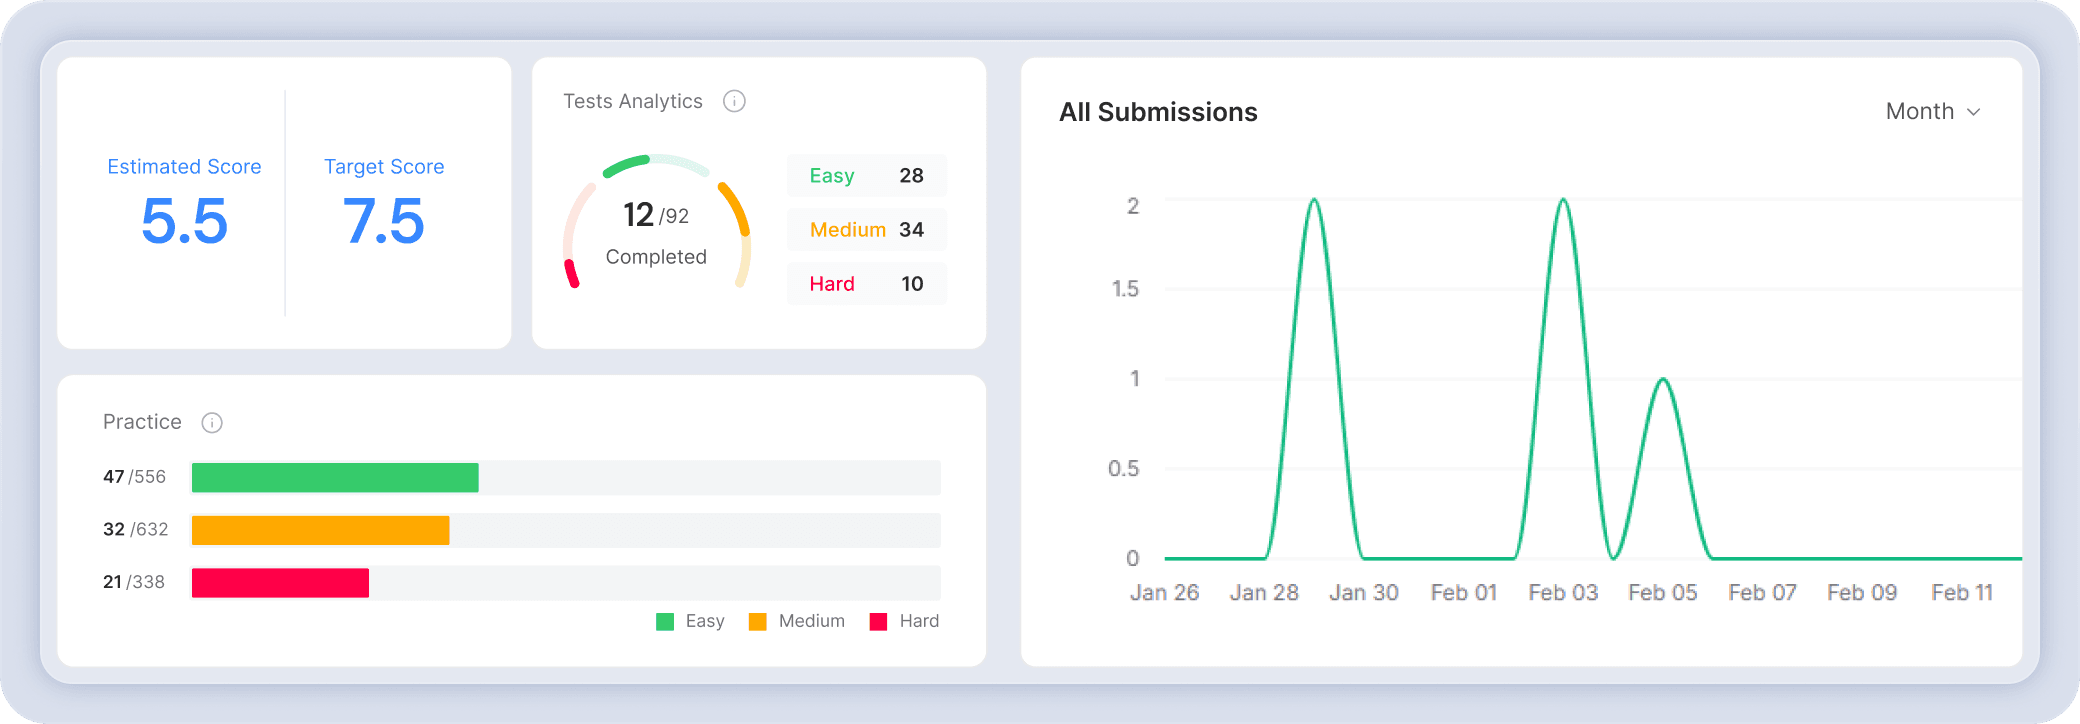Image resolution: width=2080 pixels, height=724 pixels.
Task: Click the green Easy practice progress bar
Action: [335, 478]
